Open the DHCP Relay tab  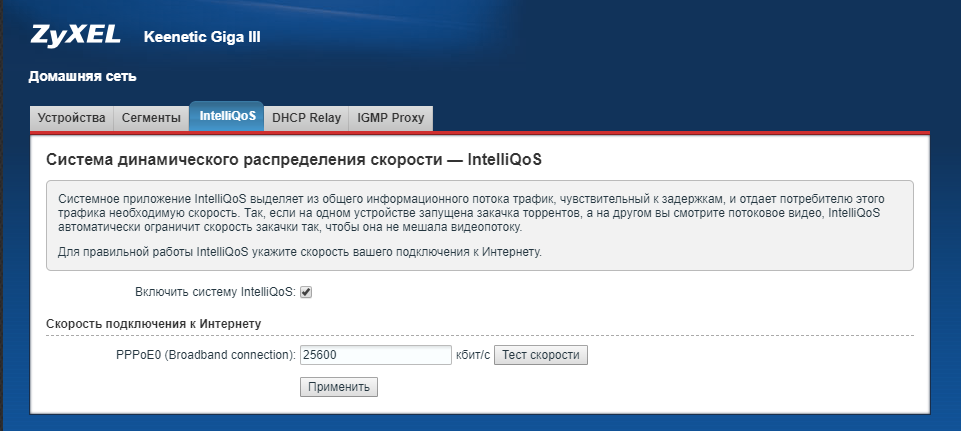(306, 118)
